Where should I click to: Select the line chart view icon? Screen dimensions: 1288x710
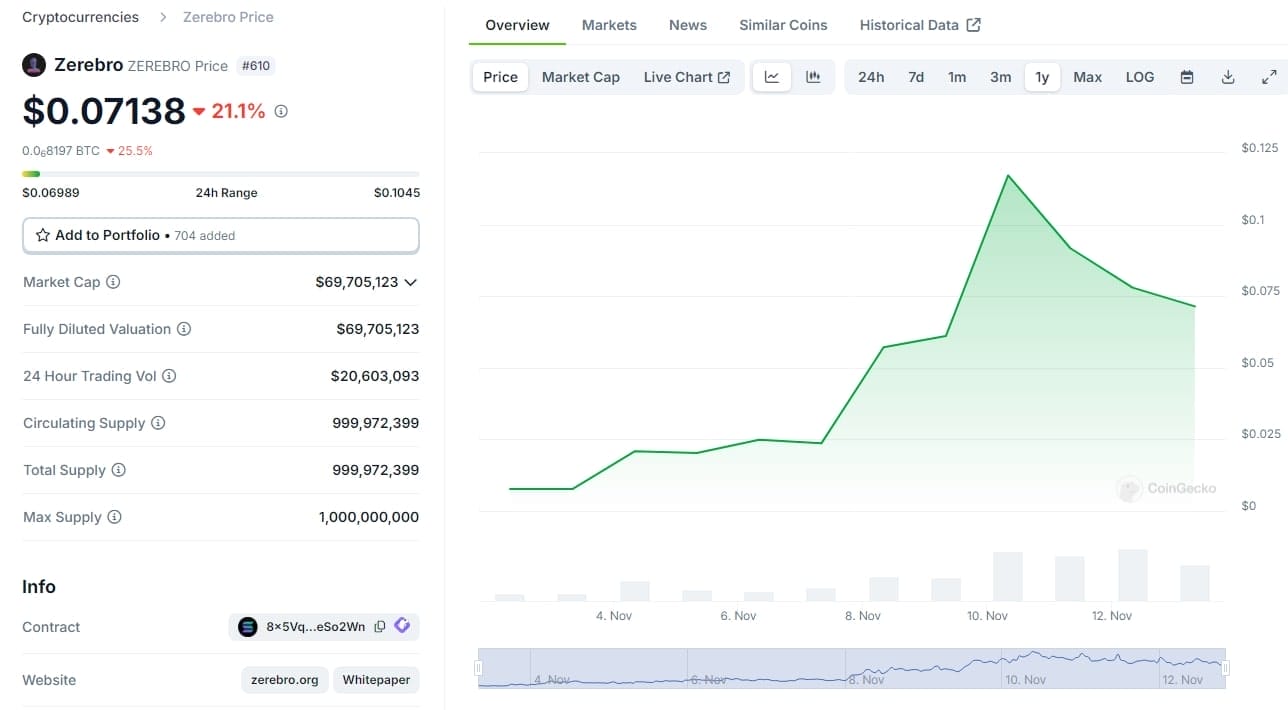coord(772,77)
